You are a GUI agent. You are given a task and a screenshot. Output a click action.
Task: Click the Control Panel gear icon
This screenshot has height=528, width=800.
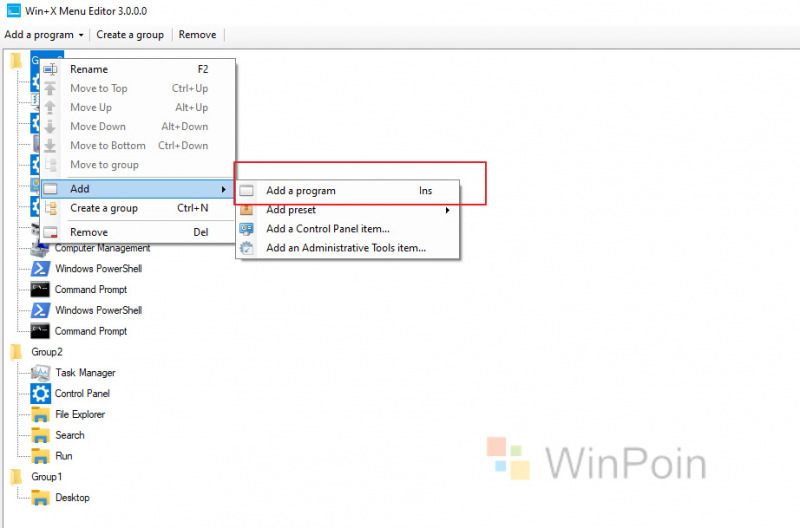pos(40,394)
